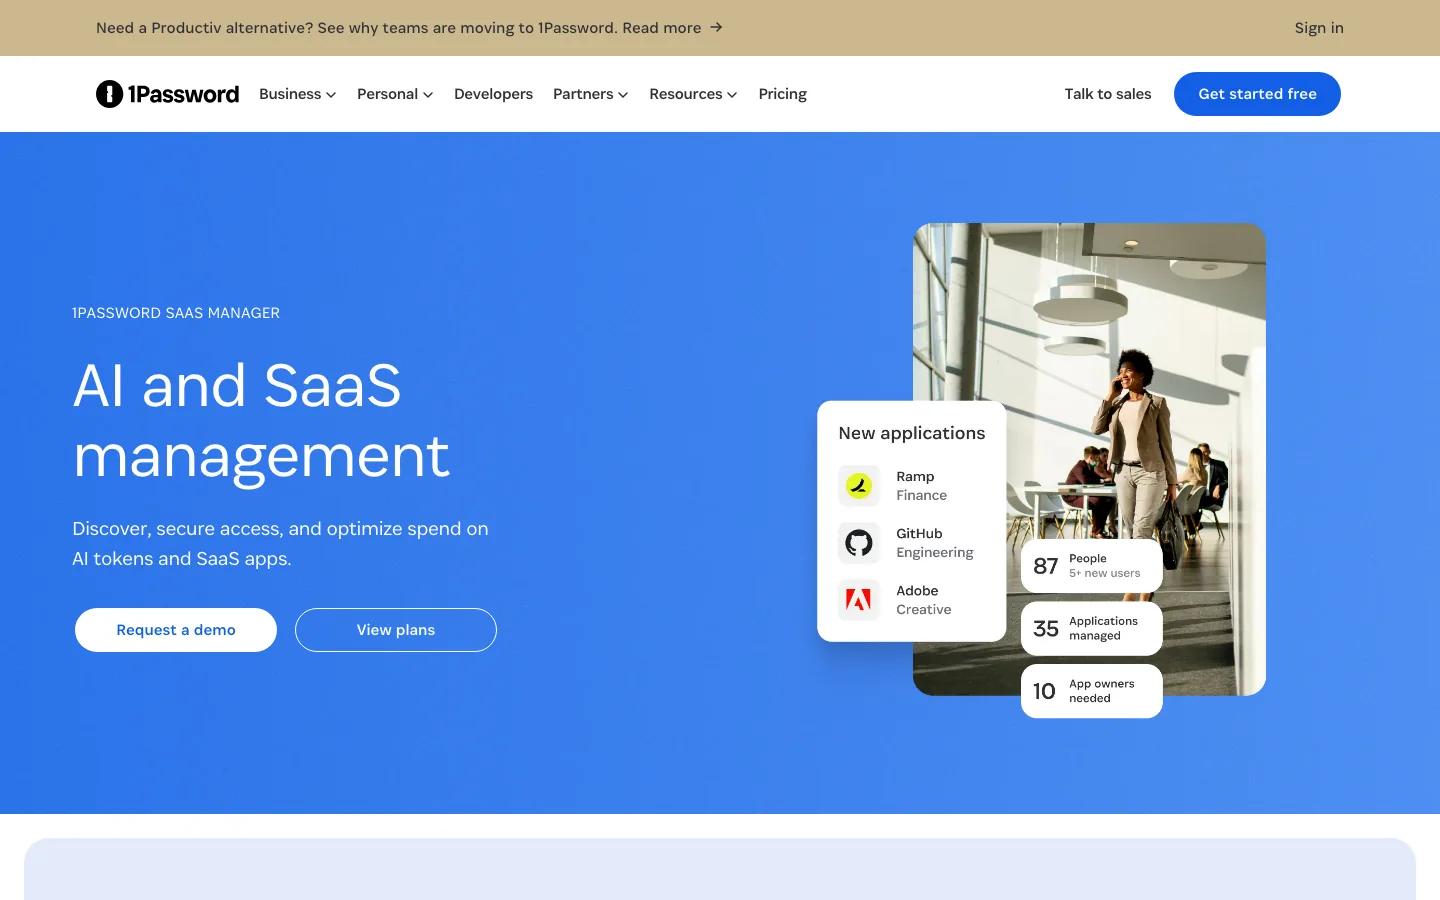The width and height of the screenshot is (1440, 900).
Task: Click the 10 App owners needed card
Action: (1092, 691)
